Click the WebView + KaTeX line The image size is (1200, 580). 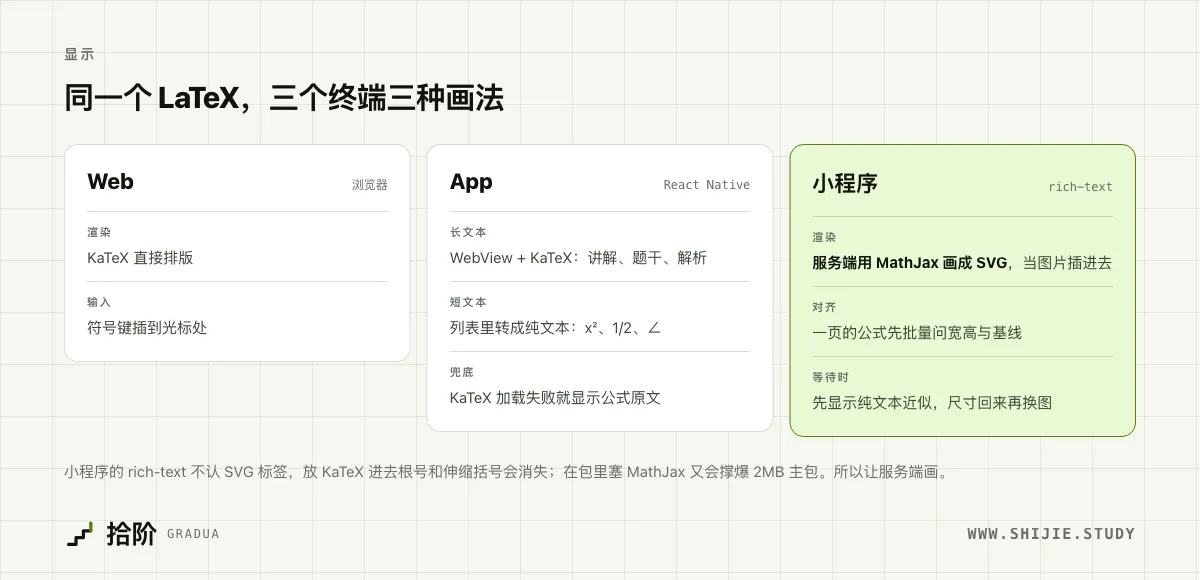click(x=578, y=258)
